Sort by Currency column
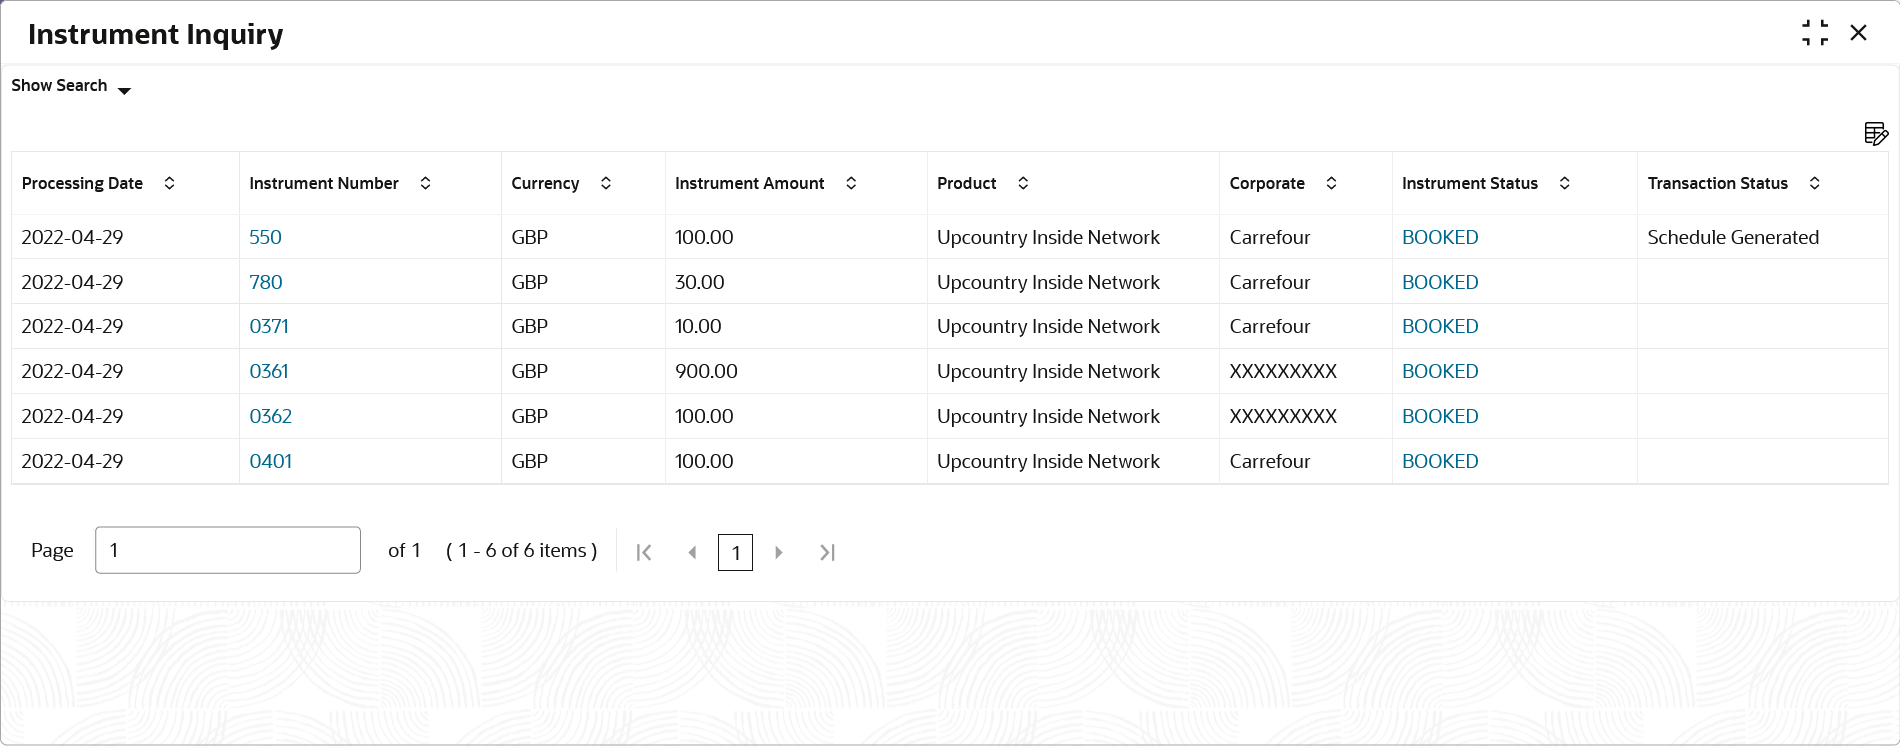This screenshot has width=1900, height=746. (606, 183)
